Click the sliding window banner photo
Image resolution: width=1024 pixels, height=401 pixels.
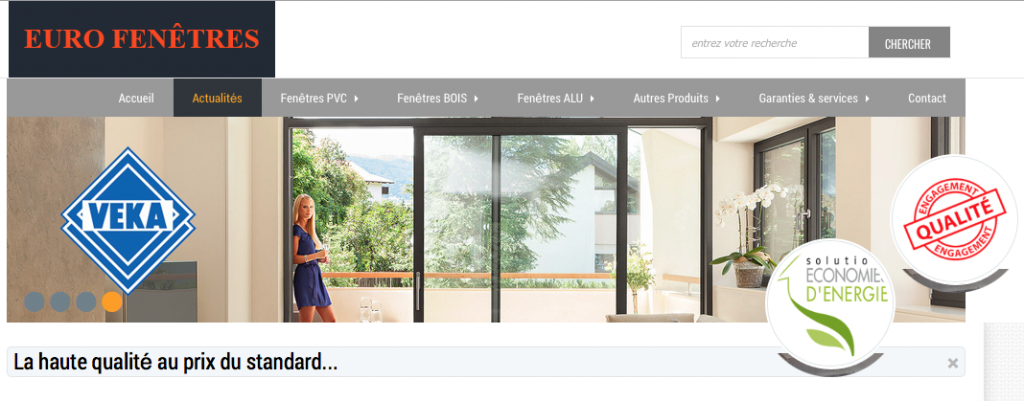[x=486, y=219]
